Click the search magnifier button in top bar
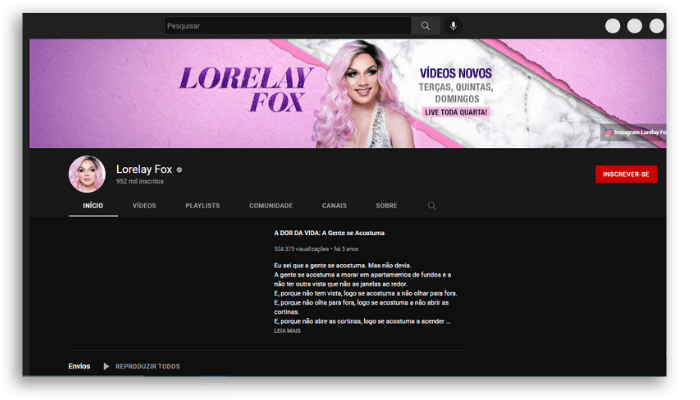This screenshot has height=400, width=700. point(425,26)
